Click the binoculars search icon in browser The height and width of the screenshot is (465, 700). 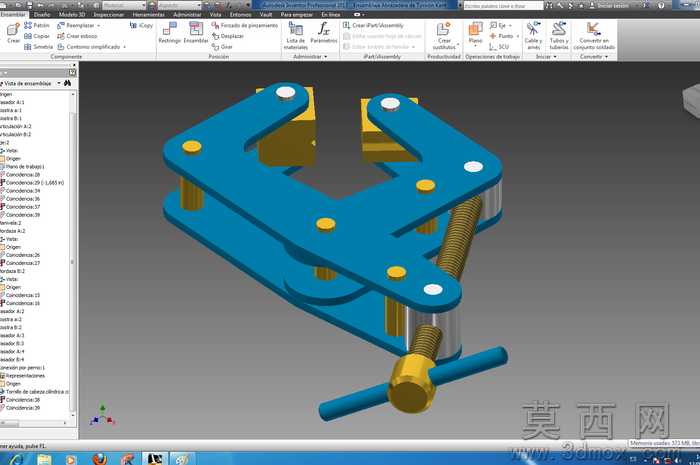click(x=67, y=83)
